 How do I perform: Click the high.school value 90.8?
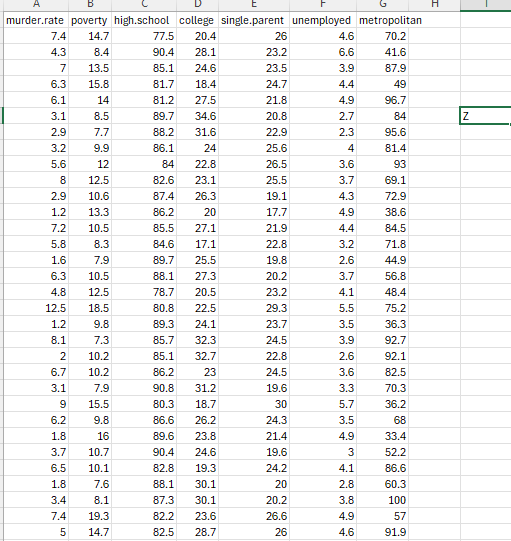(x=144, y=388)
